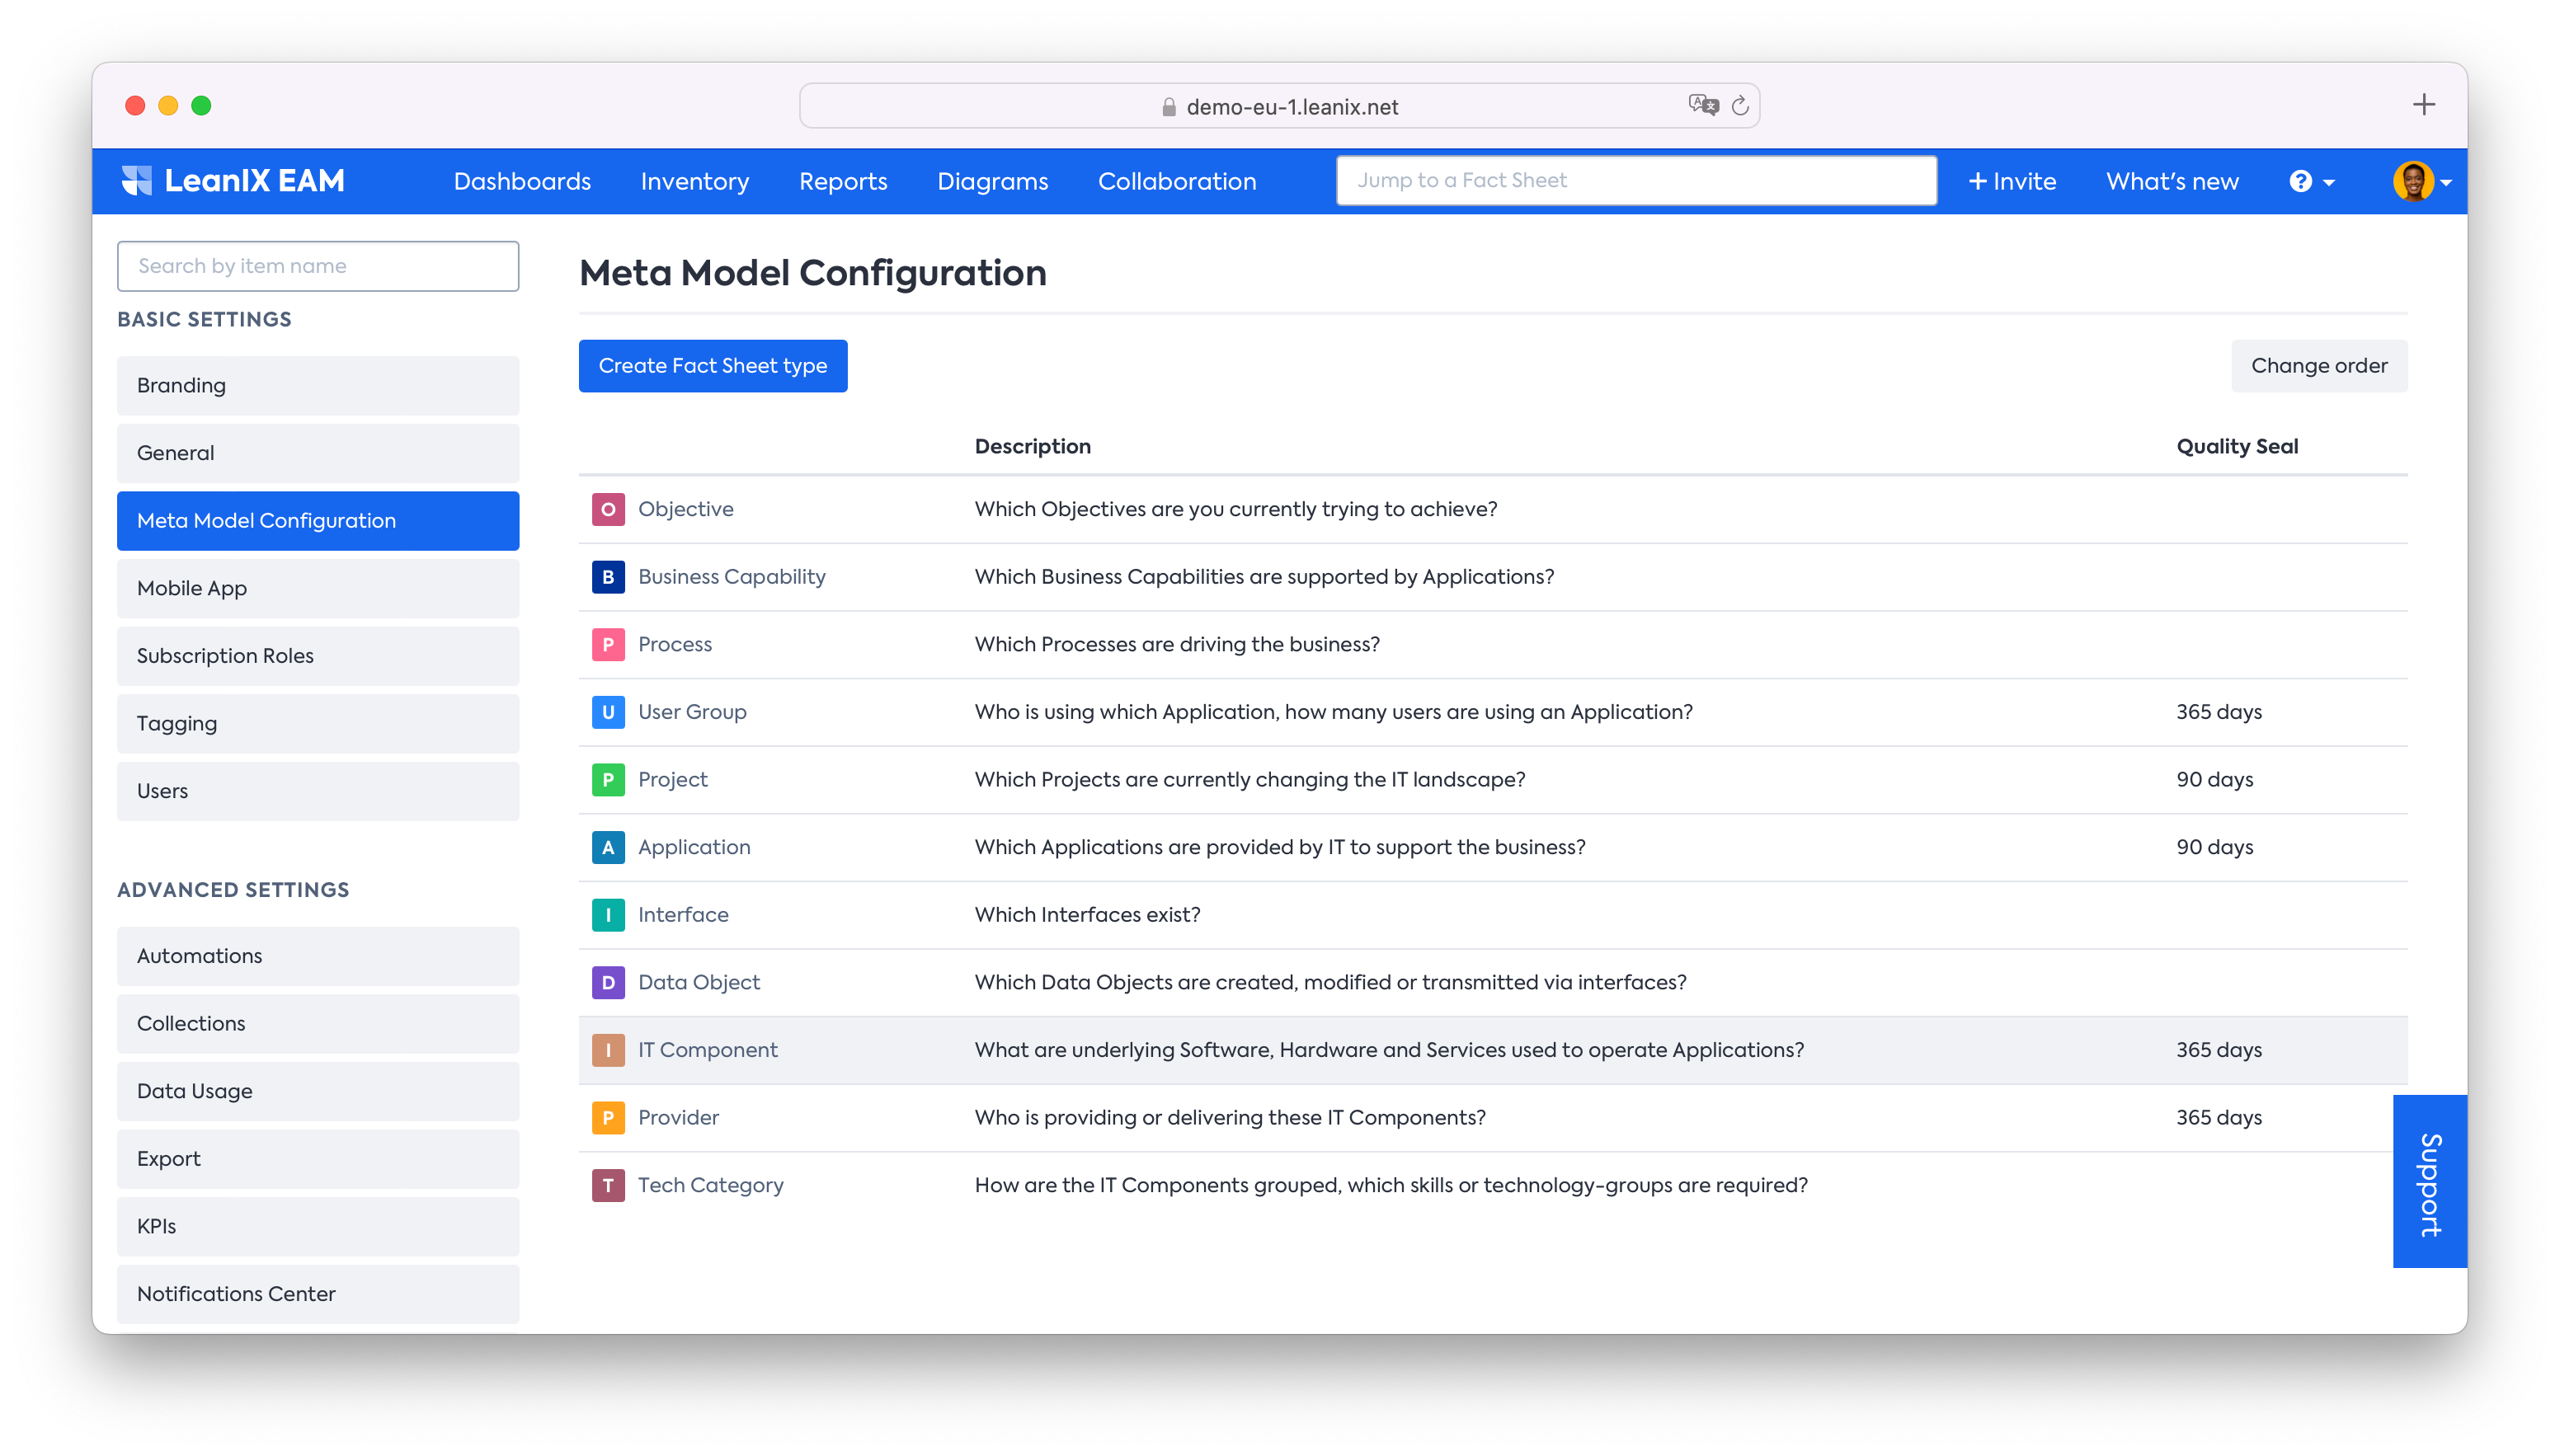
Task: Click the Create Fact Sheet type button
Action: click(713, 366)
